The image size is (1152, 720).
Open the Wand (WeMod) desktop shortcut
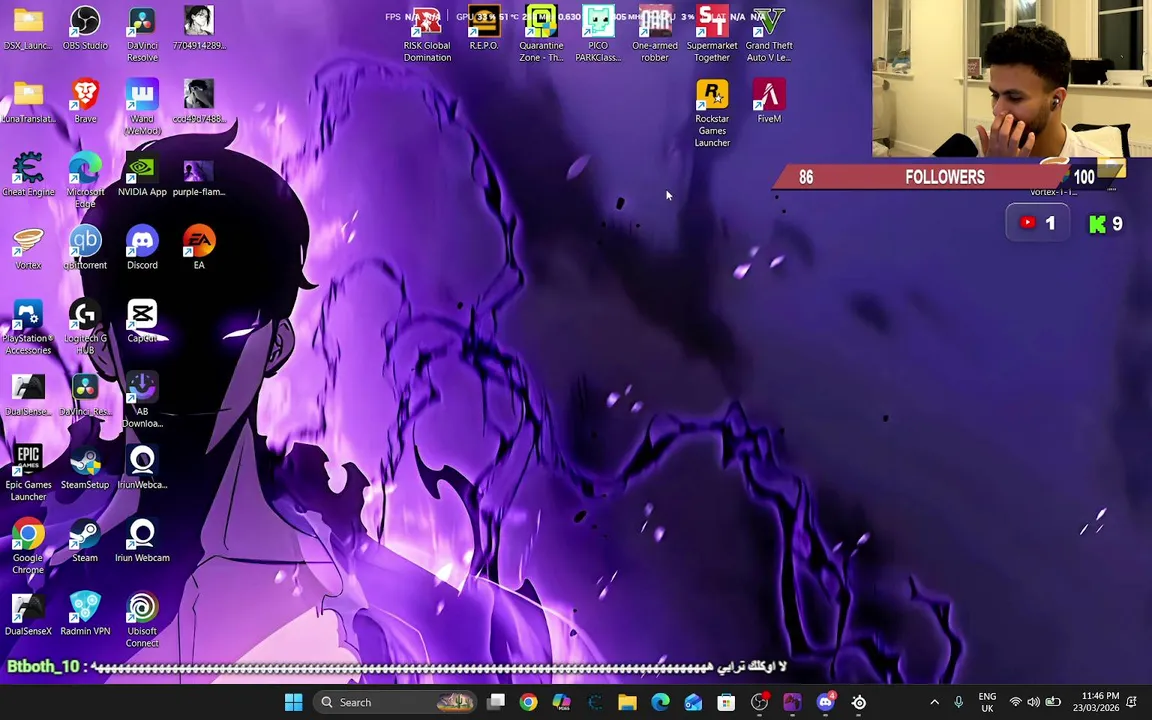(x=143, y=107)
